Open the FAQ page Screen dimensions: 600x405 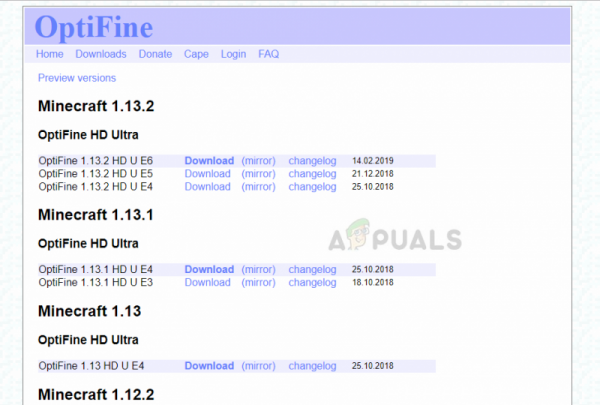pyautogui.click(x=269, y=54)
